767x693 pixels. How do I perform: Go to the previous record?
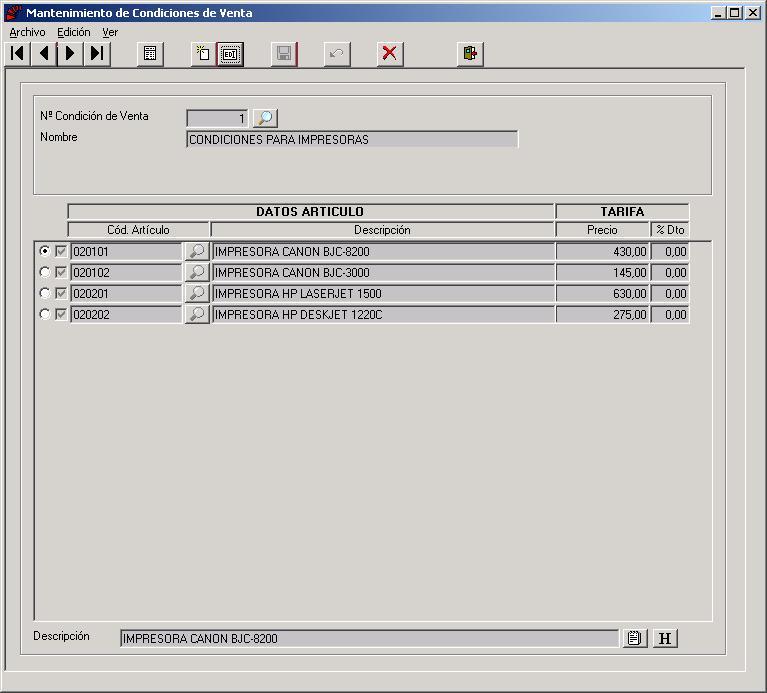pos(44,53)
